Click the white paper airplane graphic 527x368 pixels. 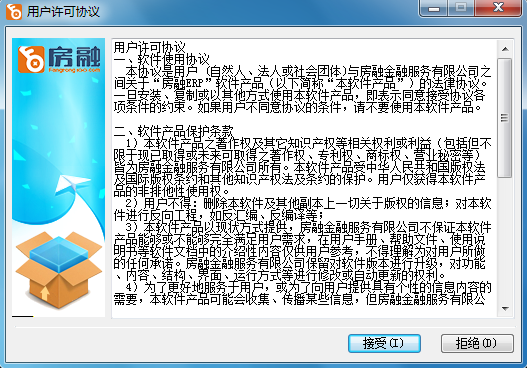[x=72, y=184]
